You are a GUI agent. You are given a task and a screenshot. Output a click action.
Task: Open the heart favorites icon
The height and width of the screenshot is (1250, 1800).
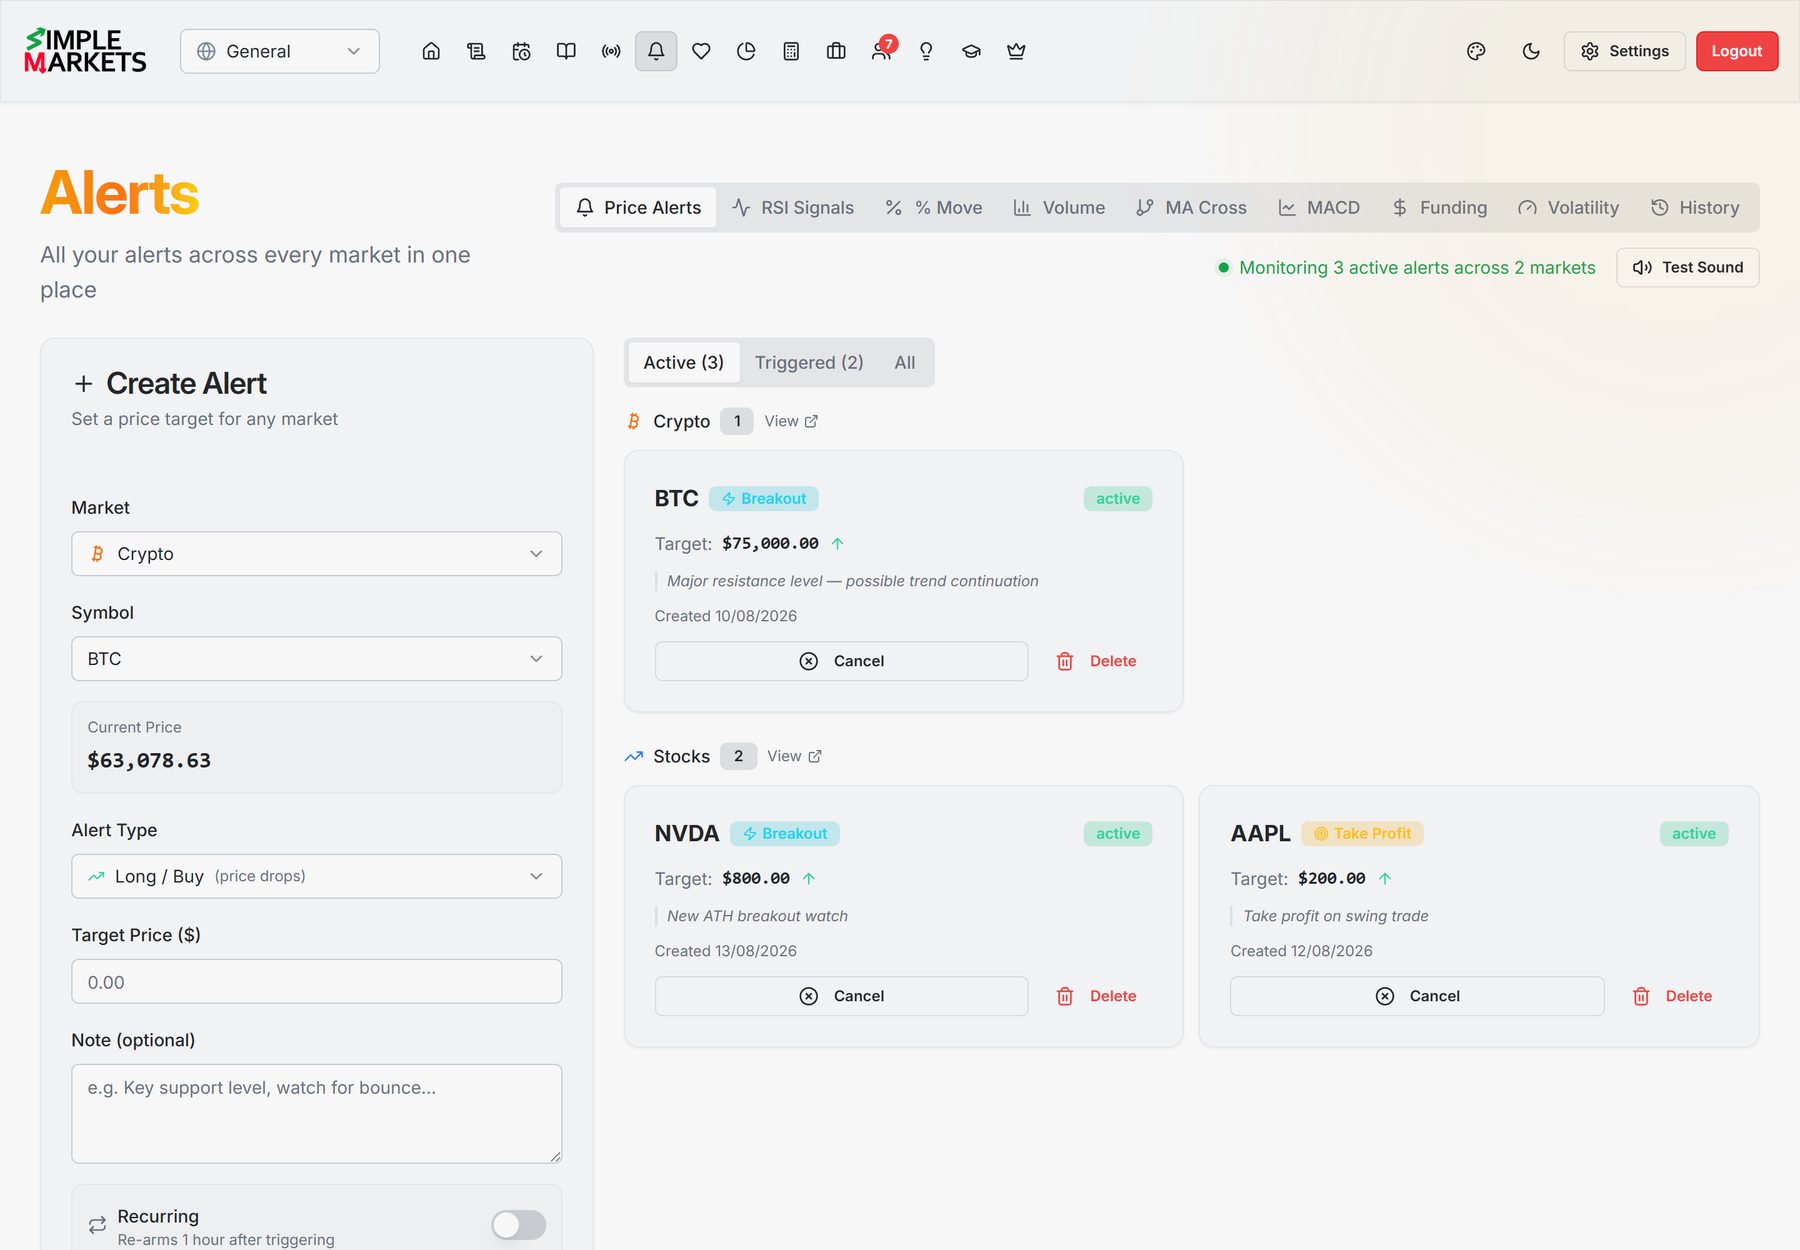pyautogui.click(x=701, y=51)
